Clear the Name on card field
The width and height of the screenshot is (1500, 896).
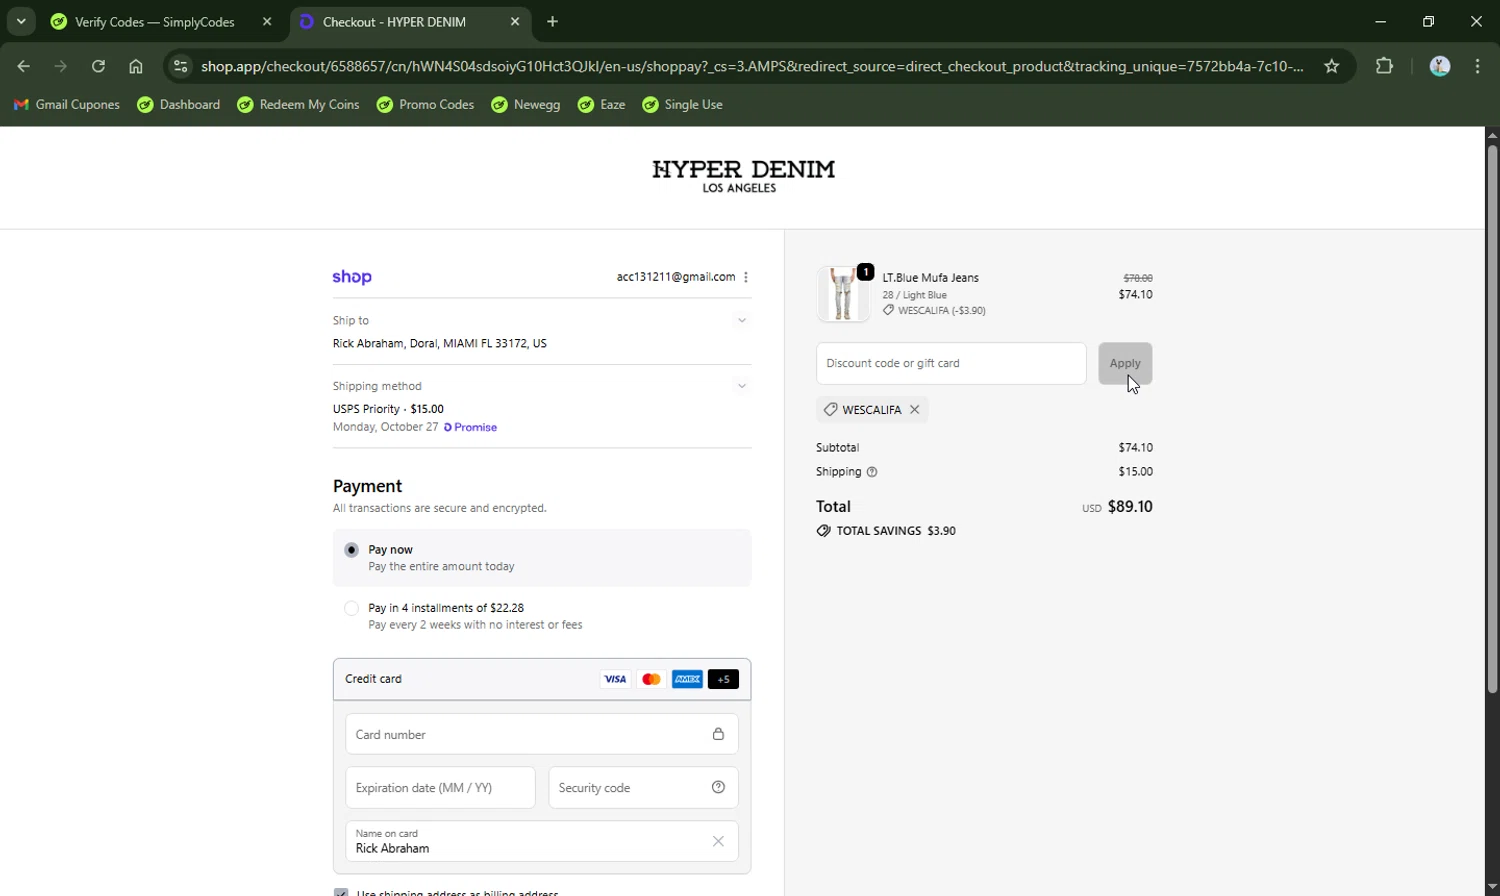718,841
